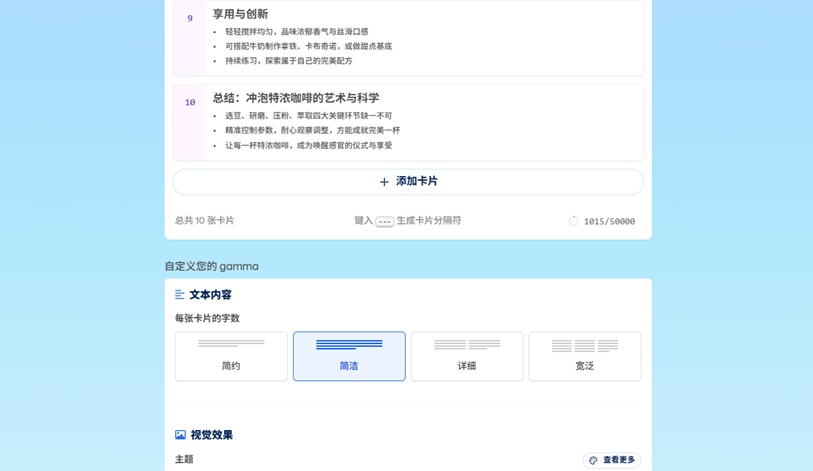
Task: Choose the 宽泛 text amount option
Action: pos(585,356)
